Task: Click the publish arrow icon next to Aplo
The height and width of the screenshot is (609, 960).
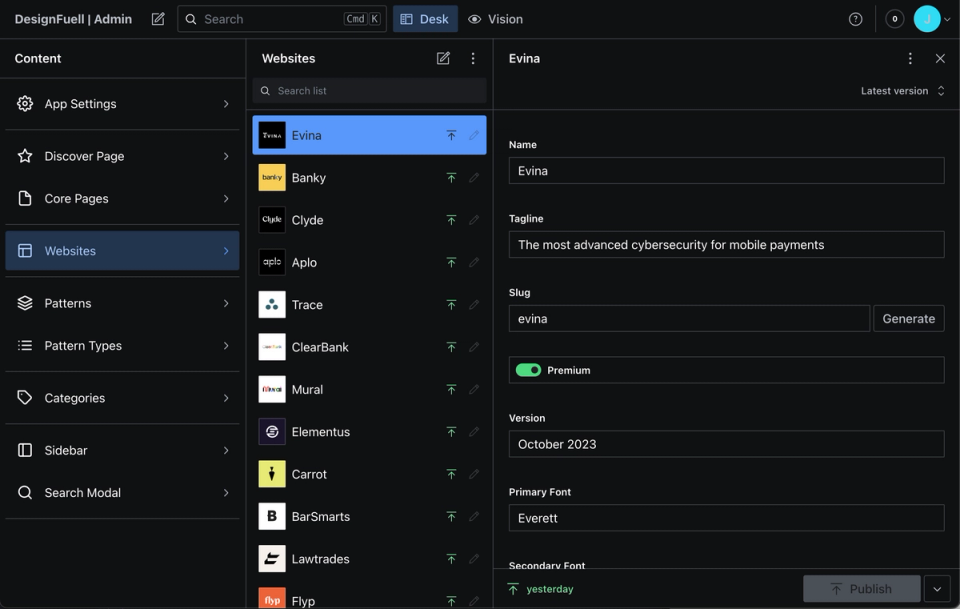Action: pos(451,262)
